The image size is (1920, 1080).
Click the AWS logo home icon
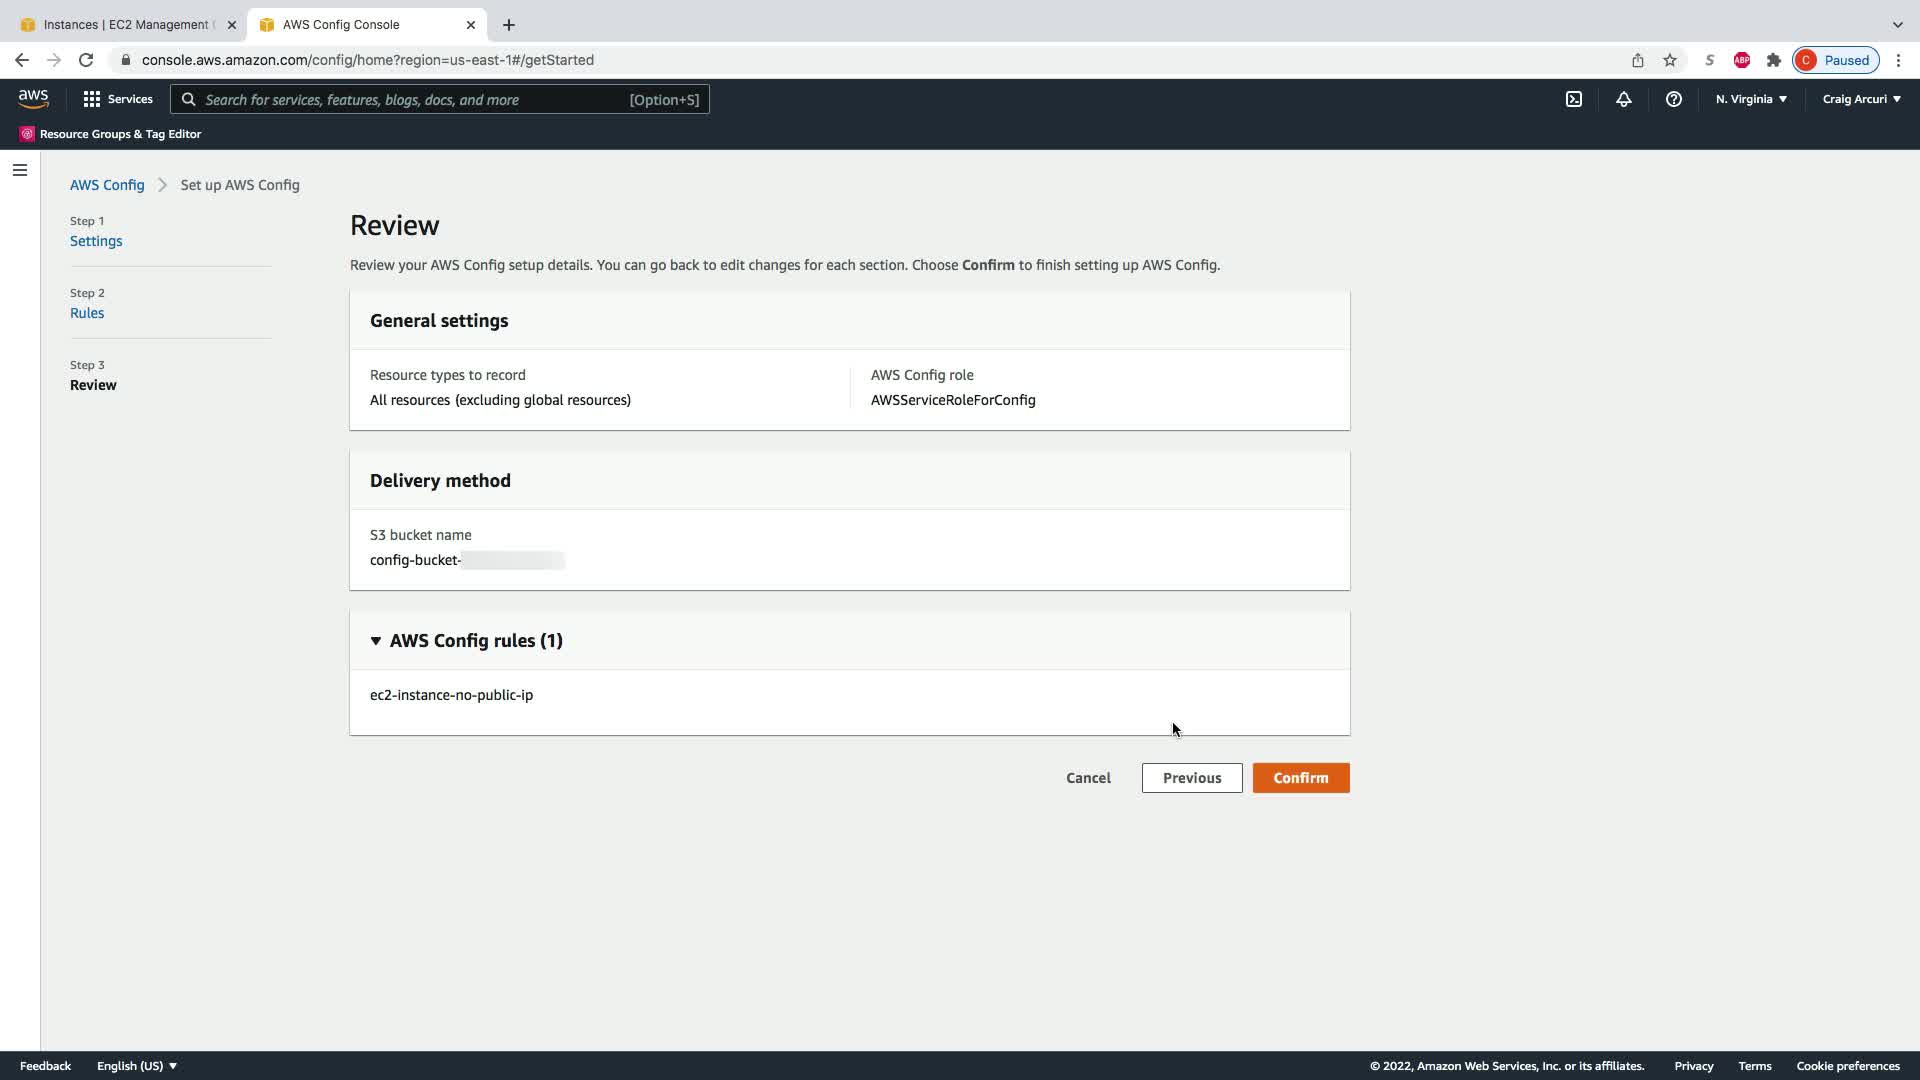click(x=33, y=98)
